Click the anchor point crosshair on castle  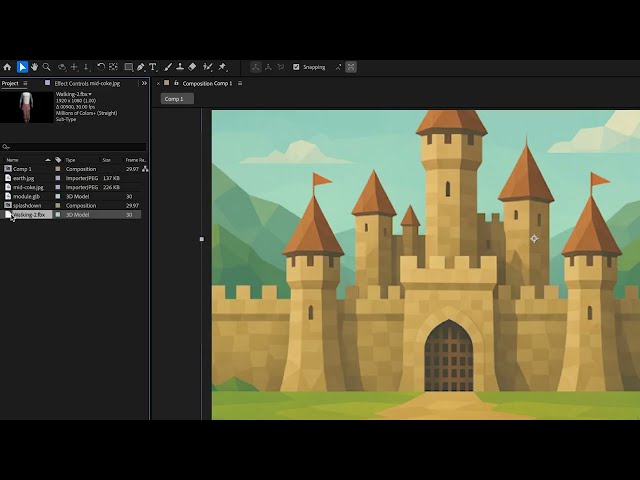coord(534,239)
